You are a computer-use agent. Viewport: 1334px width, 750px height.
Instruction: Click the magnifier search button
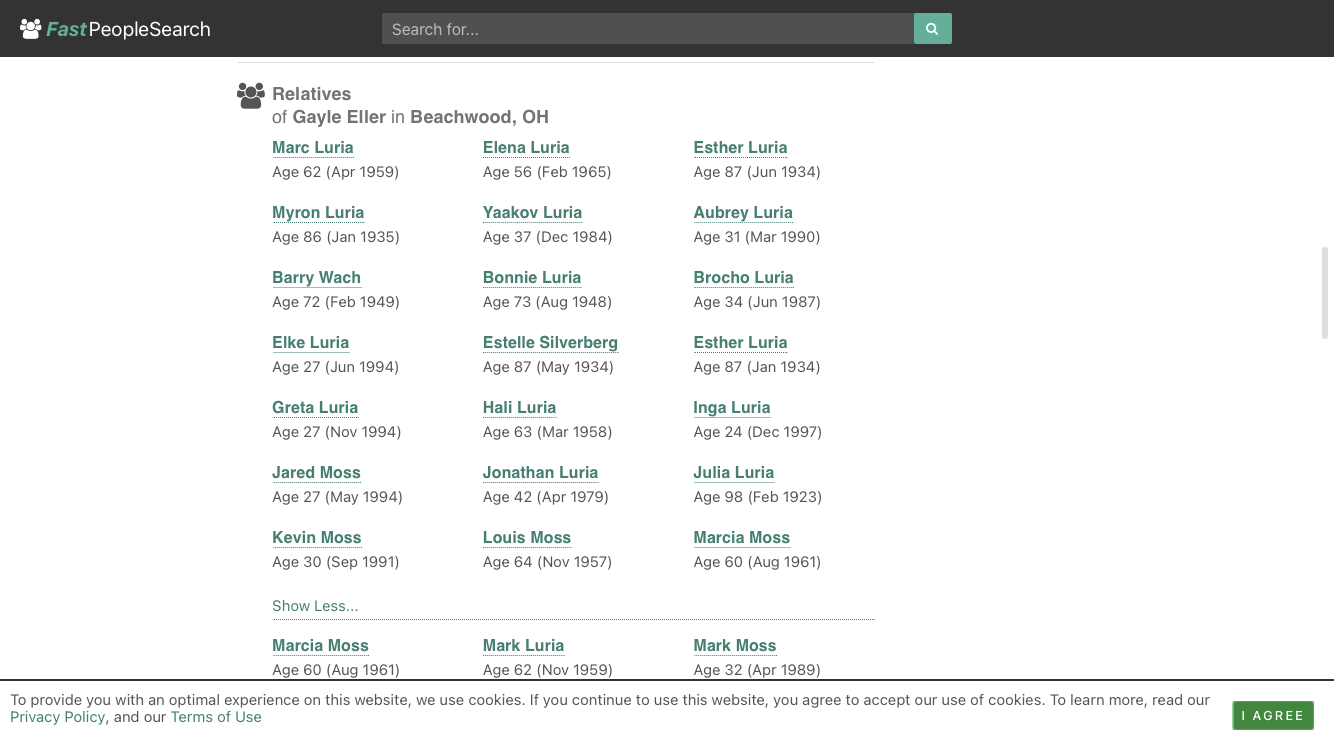pos(932,29)
